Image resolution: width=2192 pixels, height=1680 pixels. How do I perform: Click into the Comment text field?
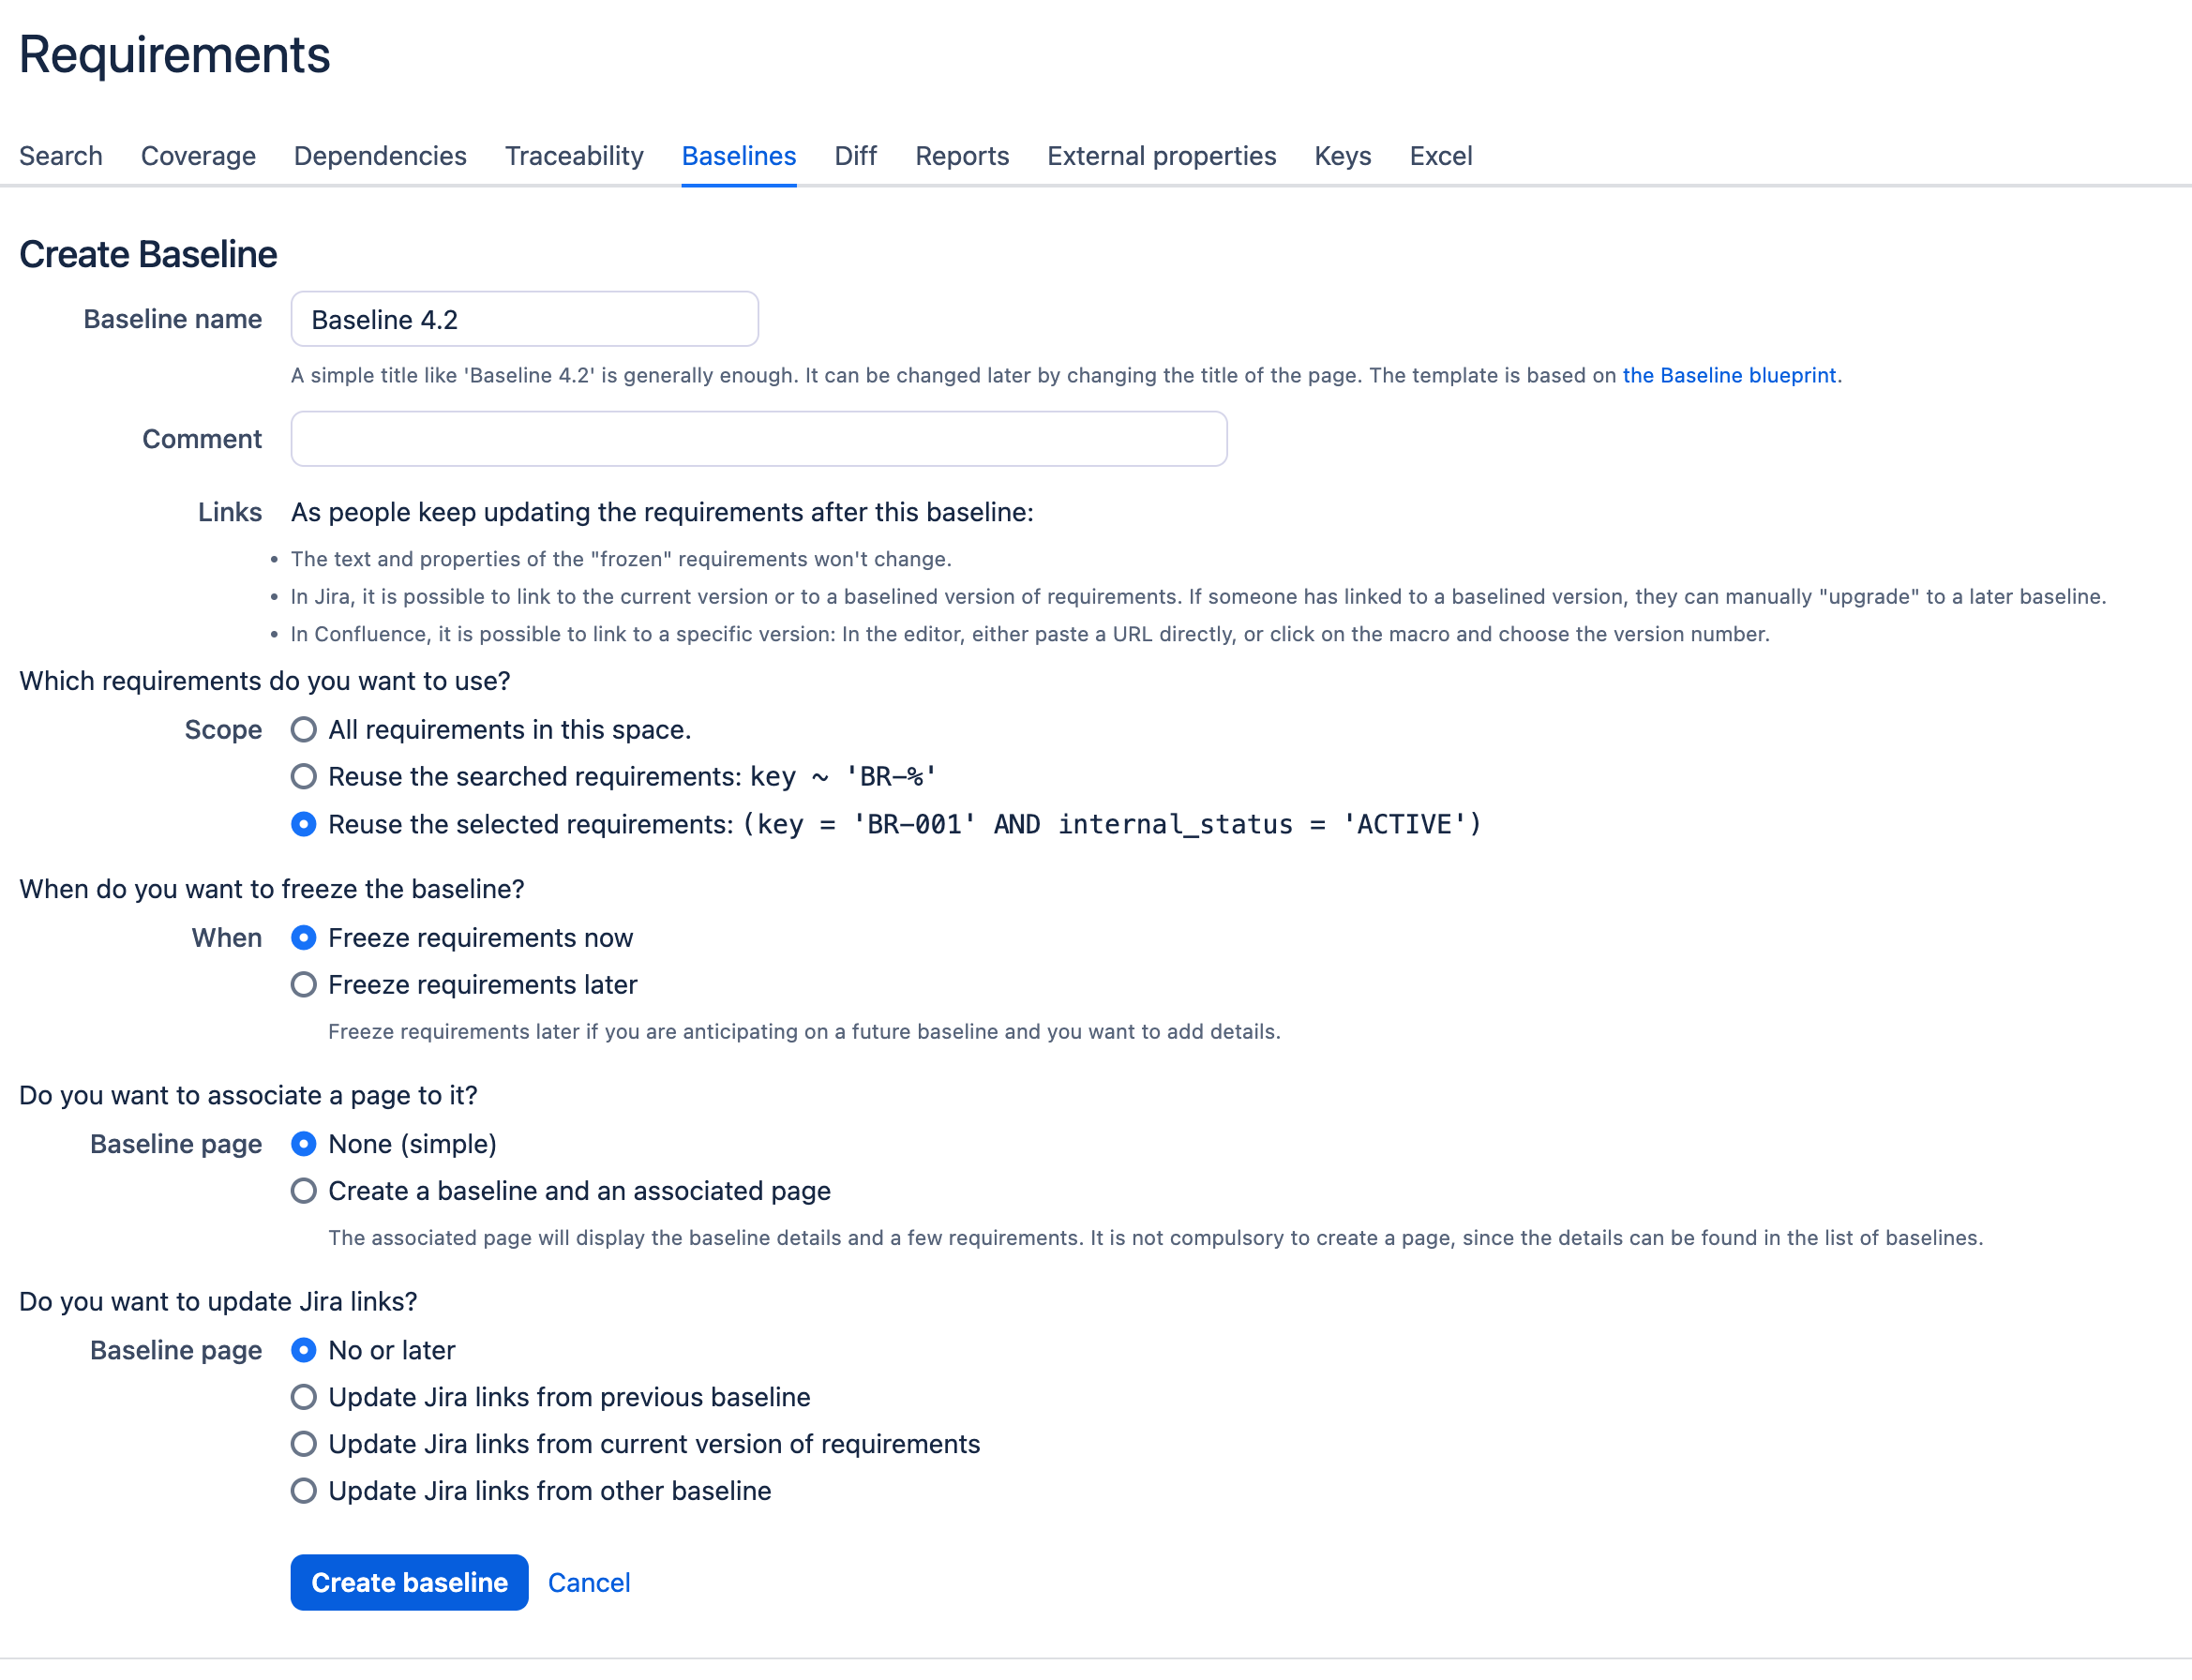(758, 439)
